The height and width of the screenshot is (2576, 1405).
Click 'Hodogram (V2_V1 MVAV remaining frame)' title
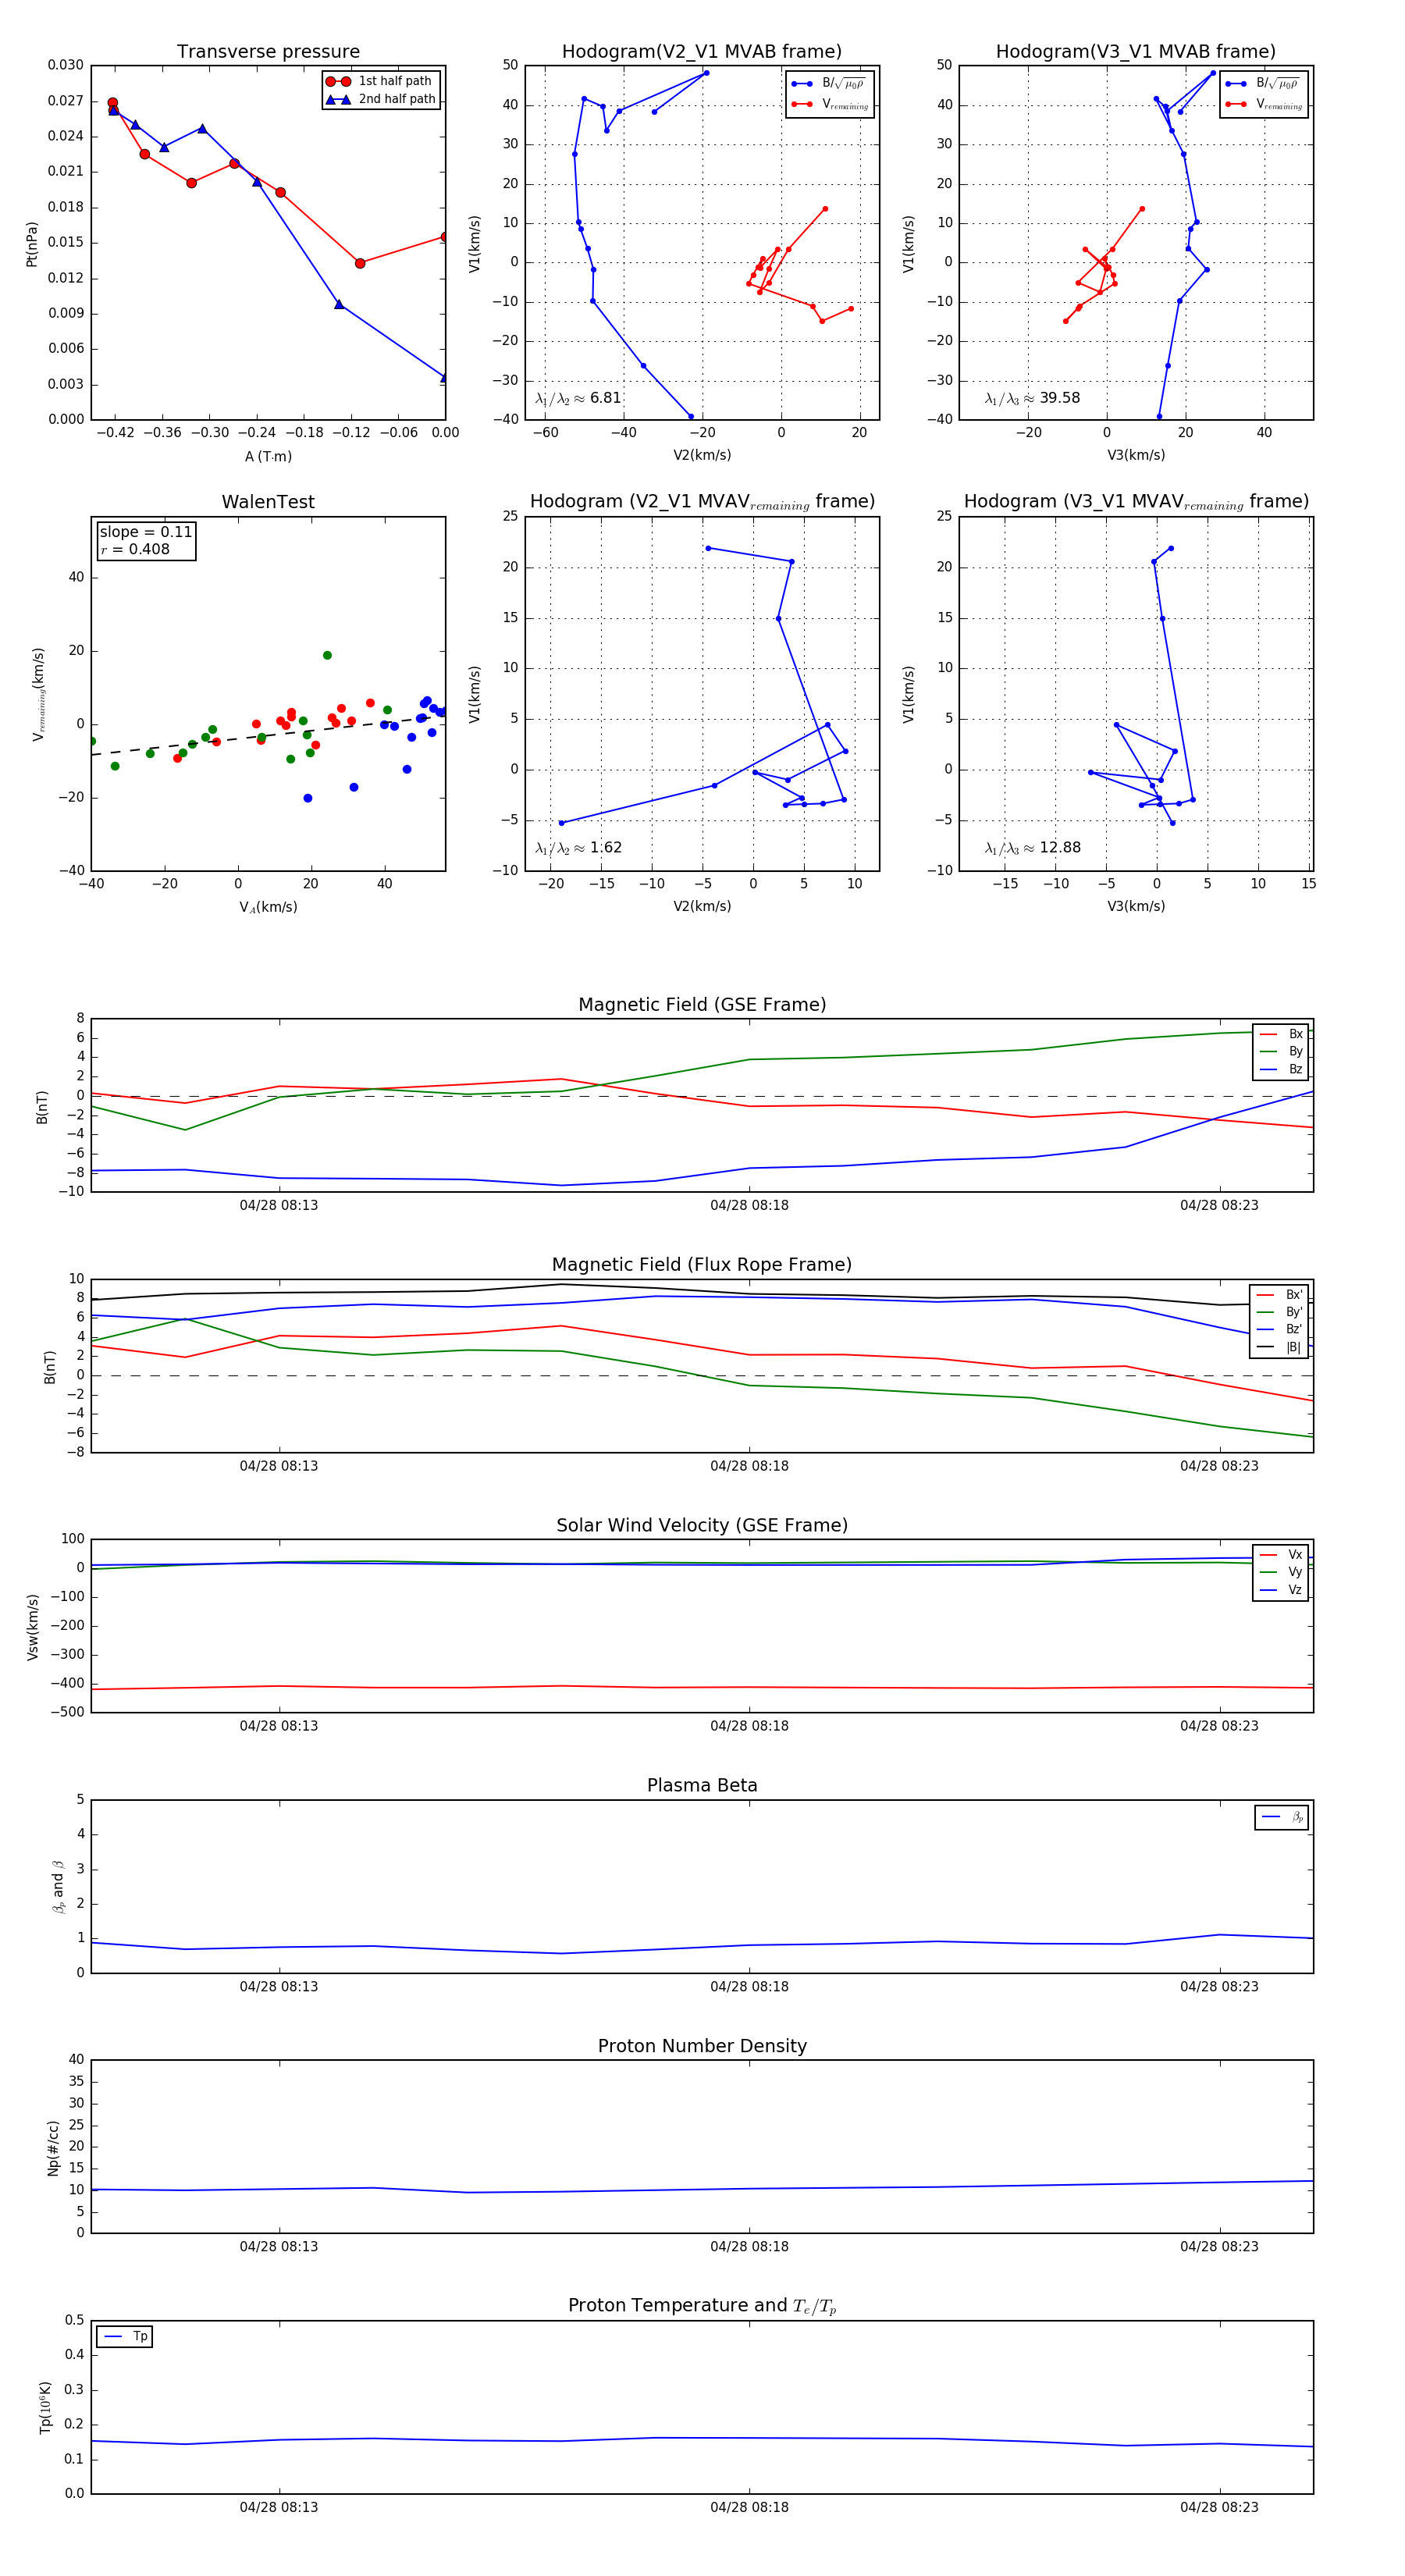point(702,502)
